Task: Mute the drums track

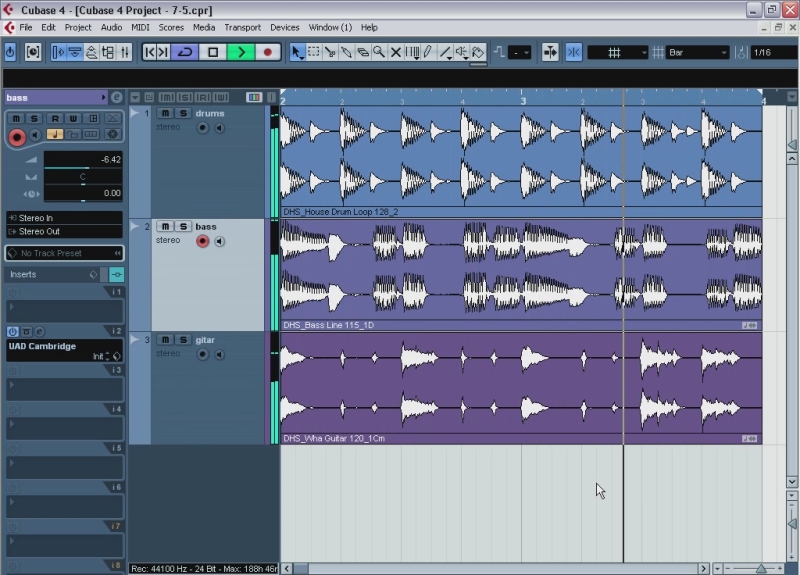Action: tap(165, 113)
